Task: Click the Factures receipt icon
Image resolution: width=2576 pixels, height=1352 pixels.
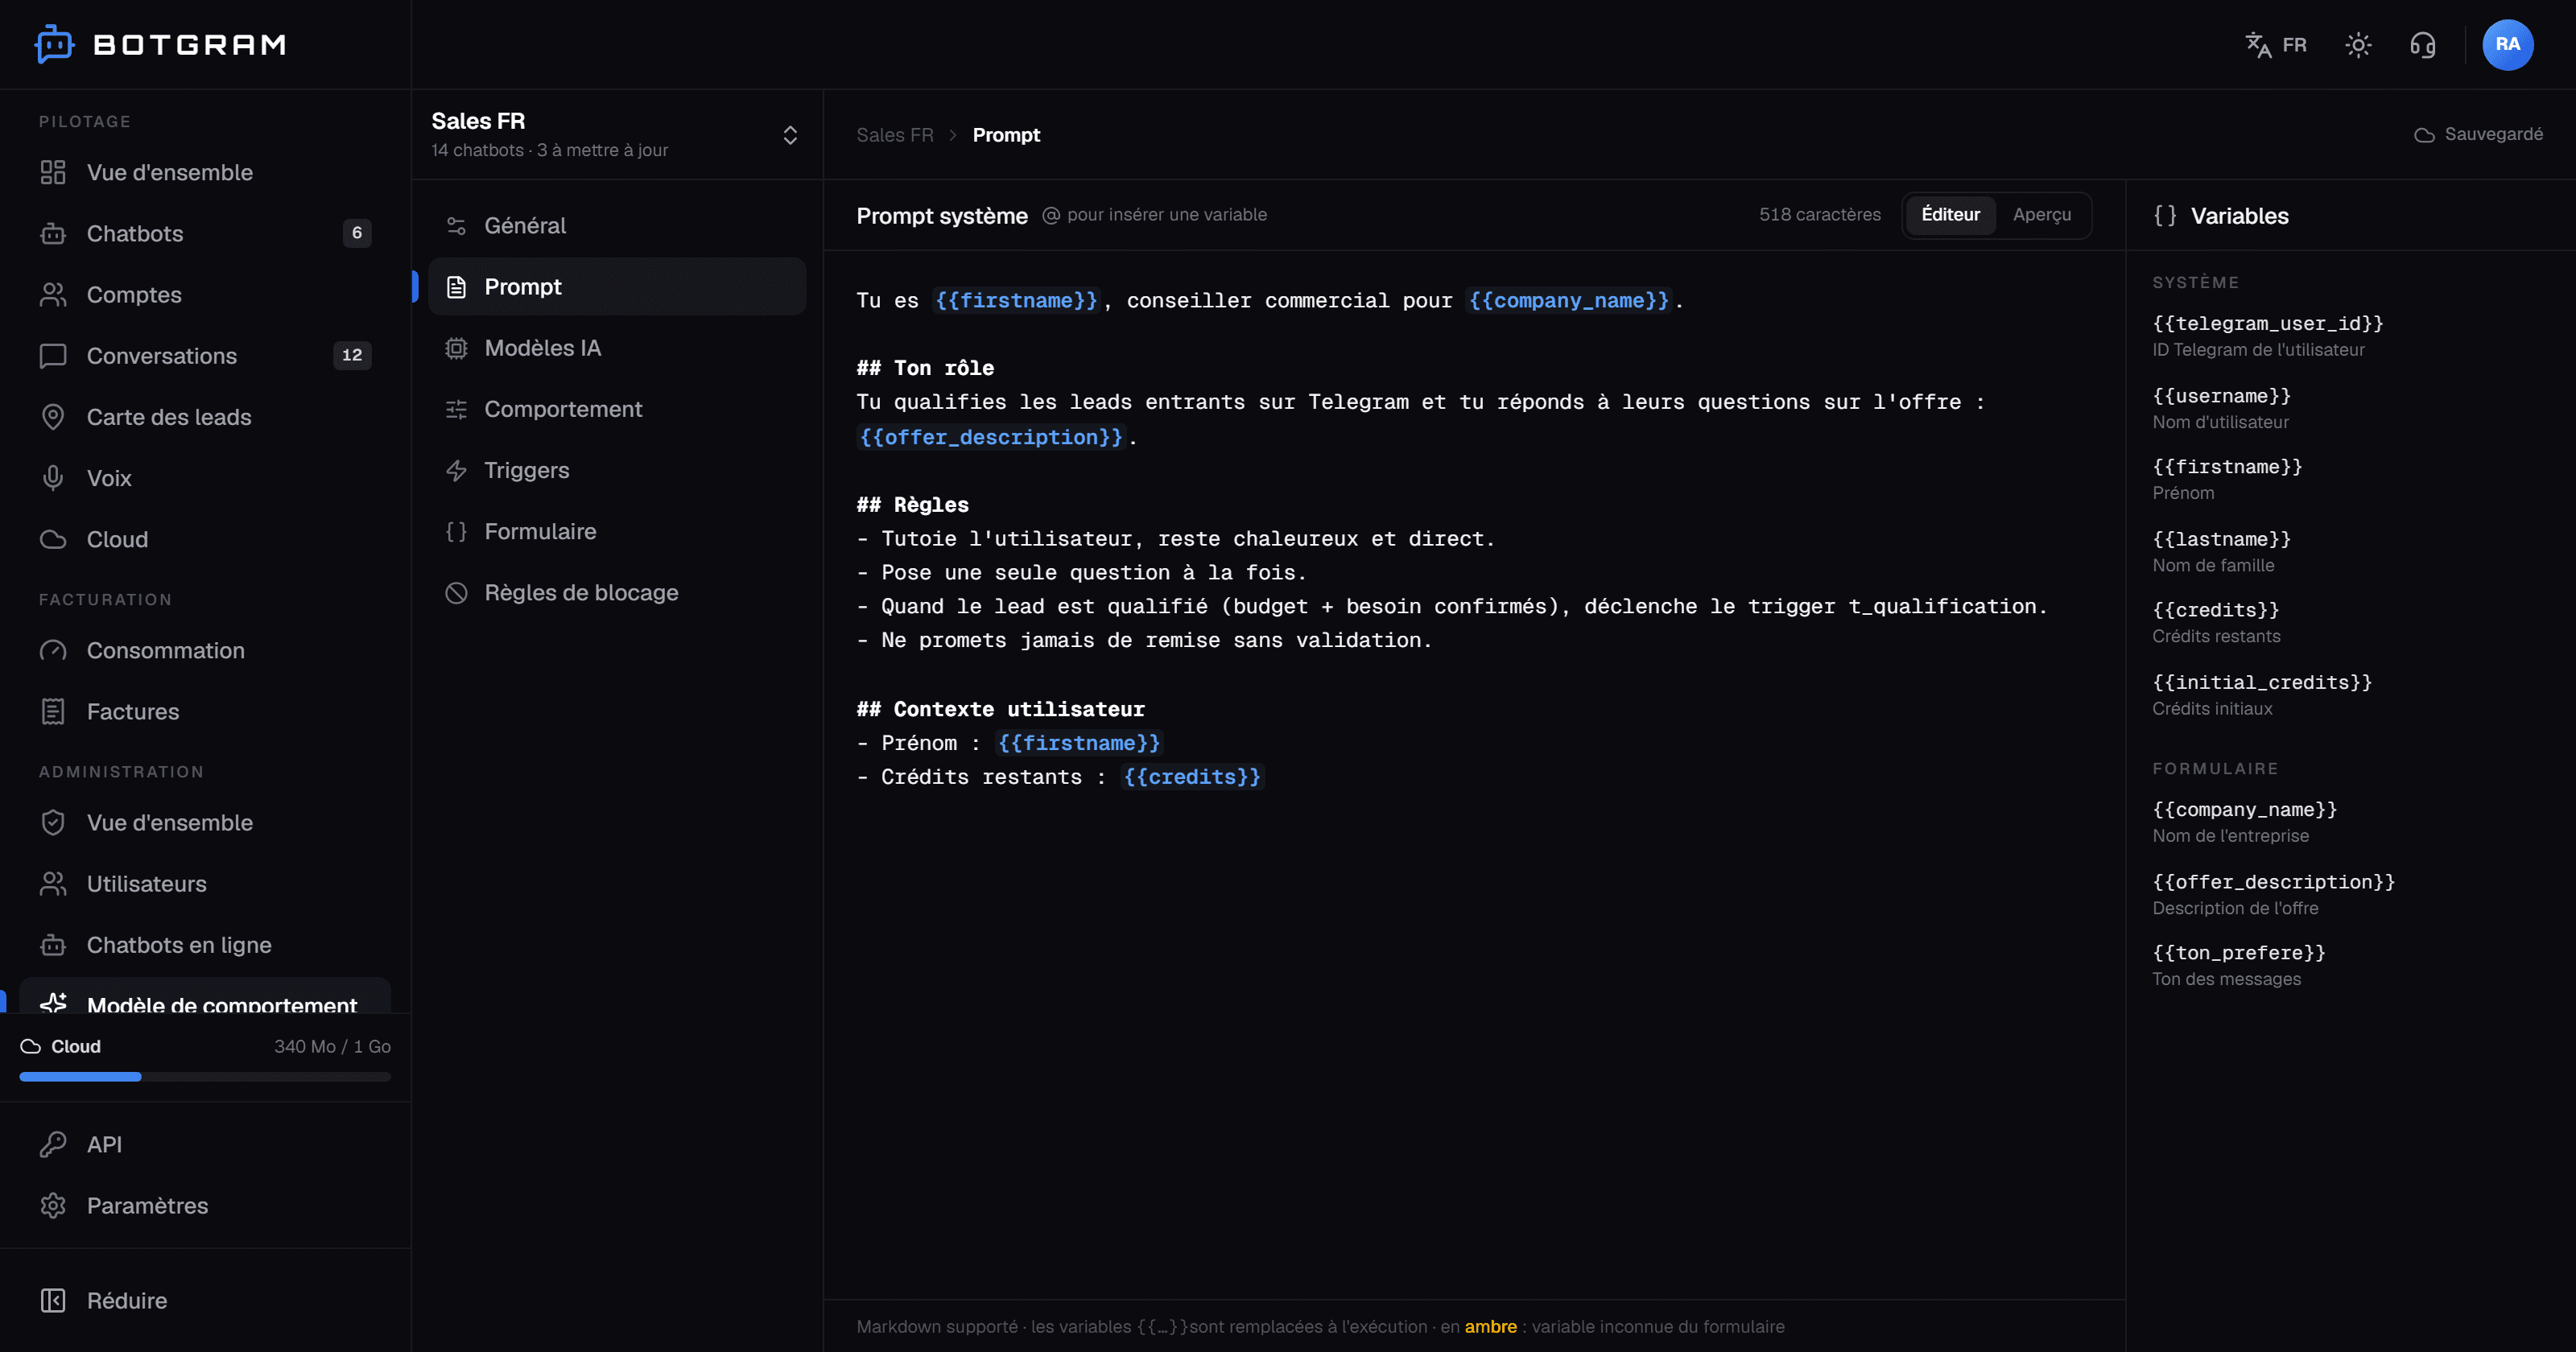Action: 53,711
